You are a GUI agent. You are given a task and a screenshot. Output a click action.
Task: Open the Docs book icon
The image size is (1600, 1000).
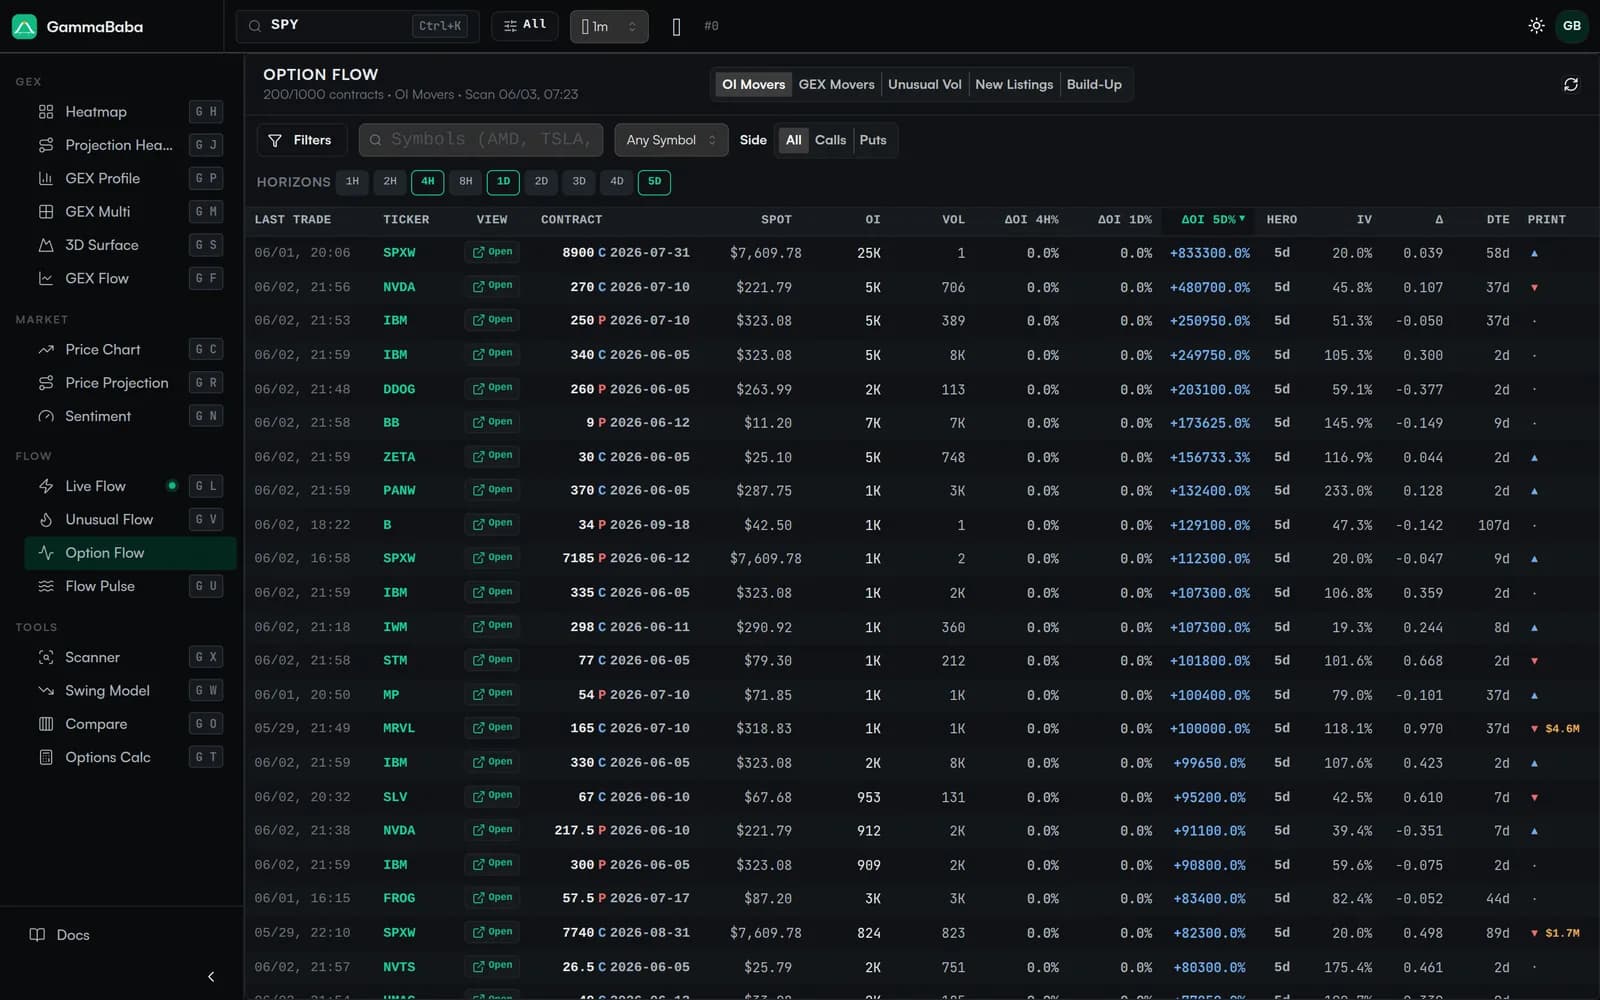(x=37, y=935)
